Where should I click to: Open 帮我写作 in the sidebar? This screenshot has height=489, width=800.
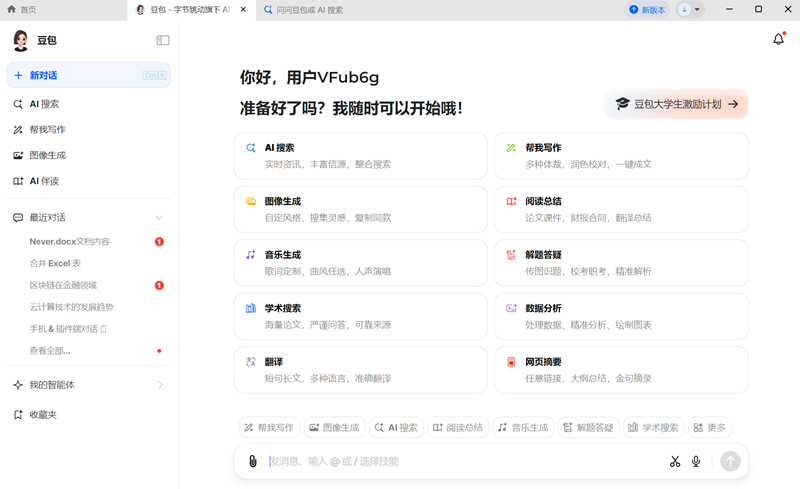[88, 130]
